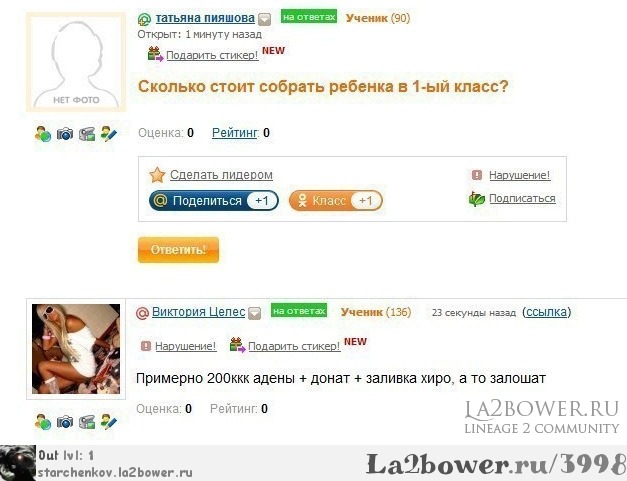Click the Ответить! button
This screenshot has width=627, height=481.
pyautogui.click(x=178, y=250)
